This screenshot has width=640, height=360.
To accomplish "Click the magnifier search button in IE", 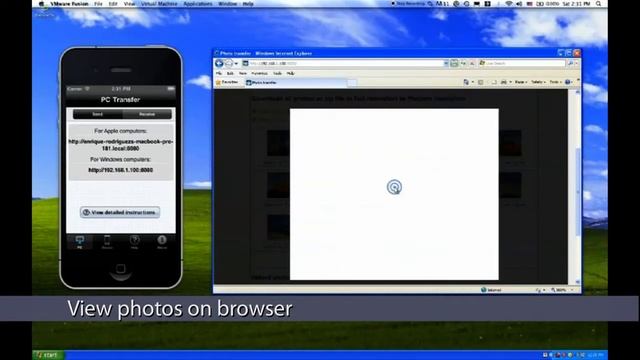I will click(x=570, y=63).
